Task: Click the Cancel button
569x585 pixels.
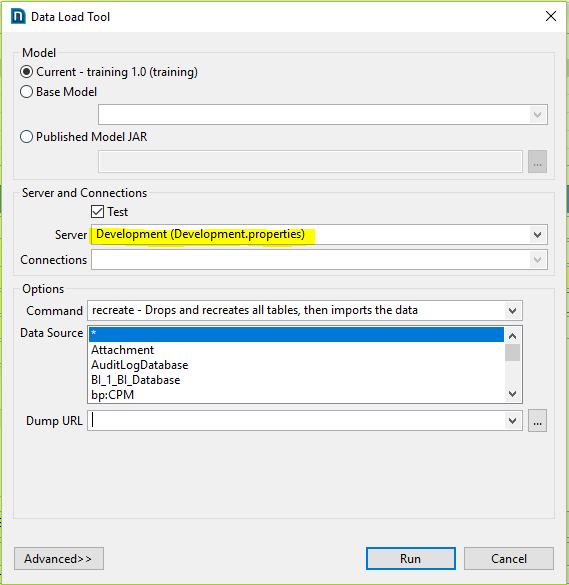Action: coord(509,559)
